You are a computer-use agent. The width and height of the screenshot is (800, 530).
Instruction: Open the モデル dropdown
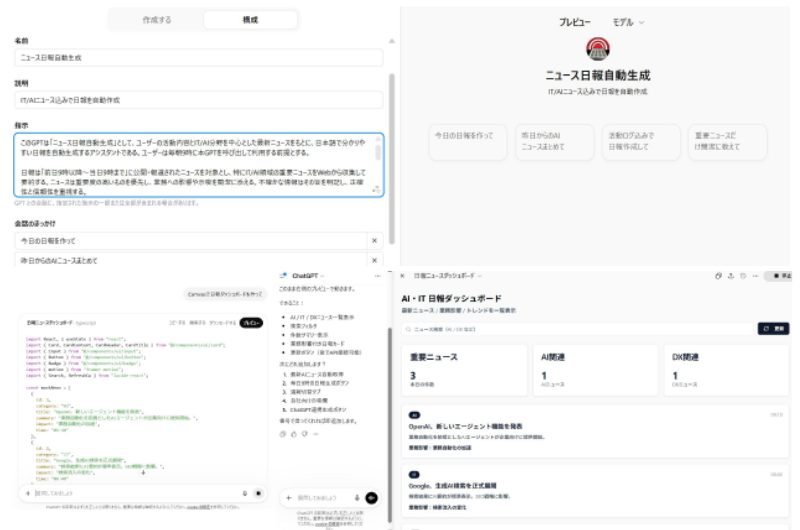[x=628, y=22]
